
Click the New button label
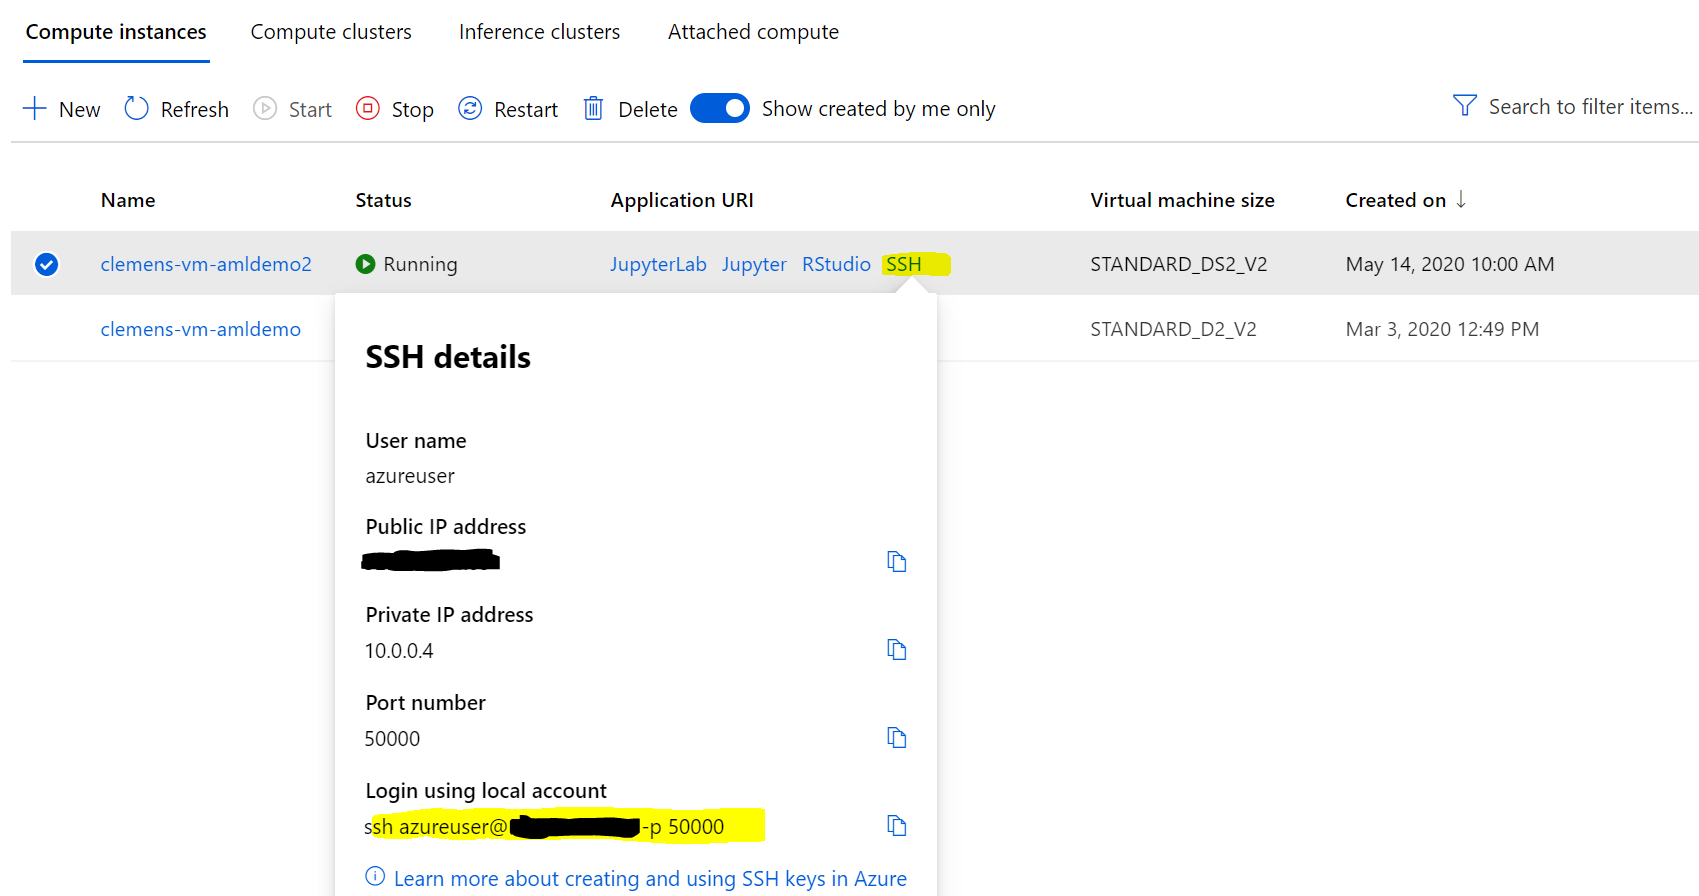point(79,109)
